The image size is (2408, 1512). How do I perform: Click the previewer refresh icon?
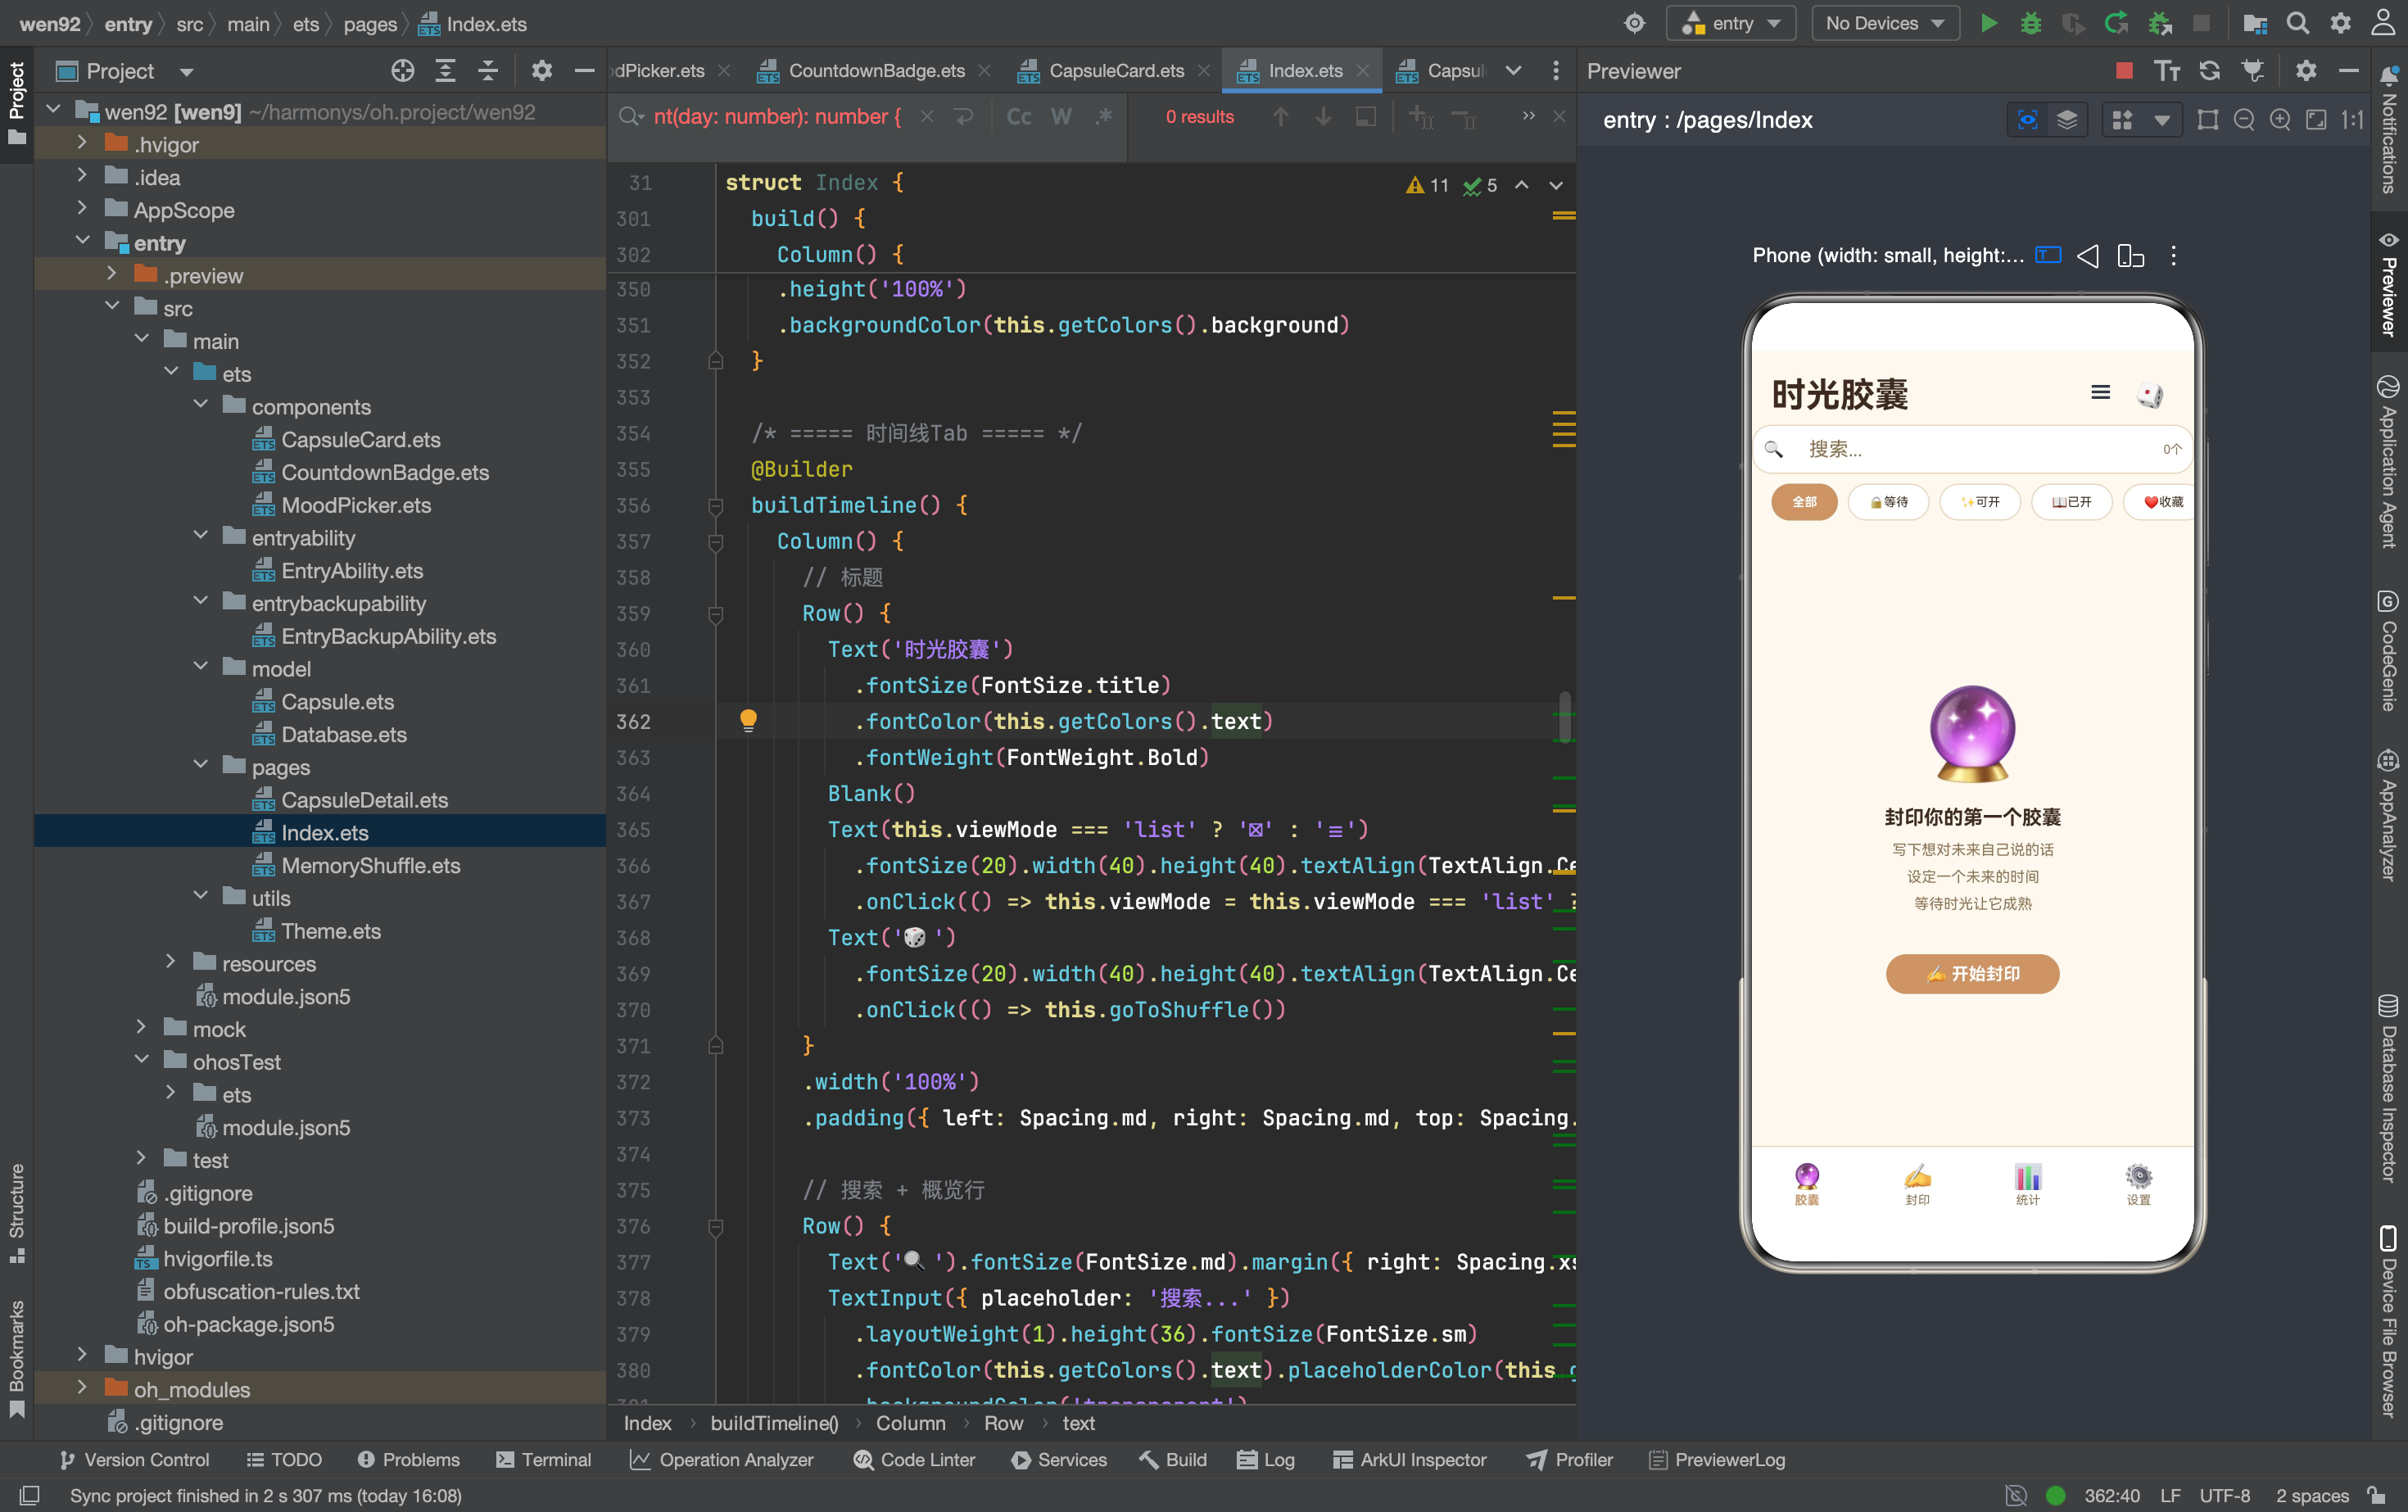(2209, 71)
